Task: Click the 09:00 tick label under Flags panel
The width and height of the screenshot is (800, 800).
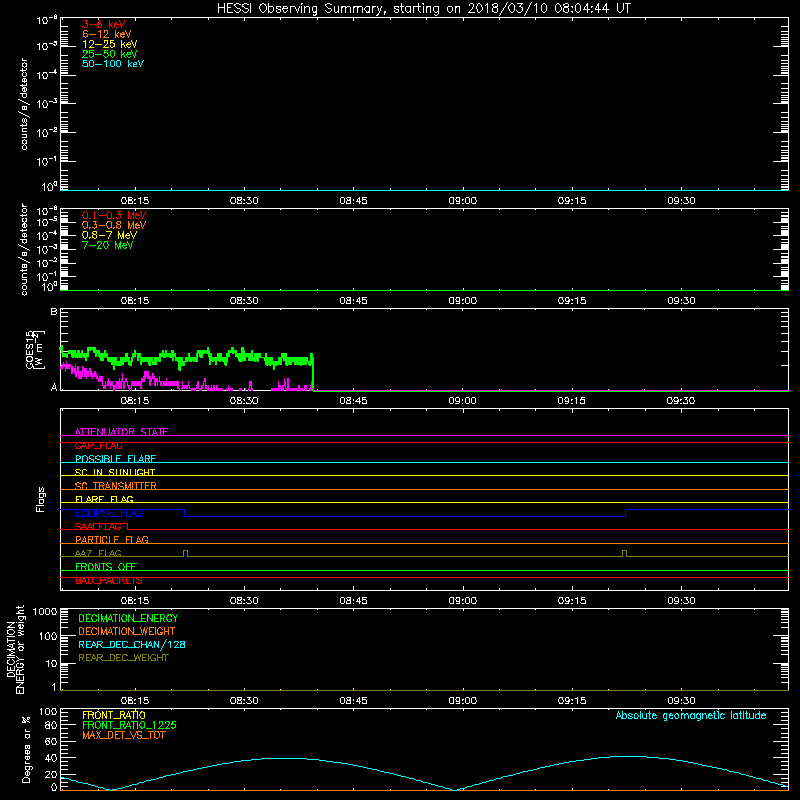Action: tap(462, 601)
